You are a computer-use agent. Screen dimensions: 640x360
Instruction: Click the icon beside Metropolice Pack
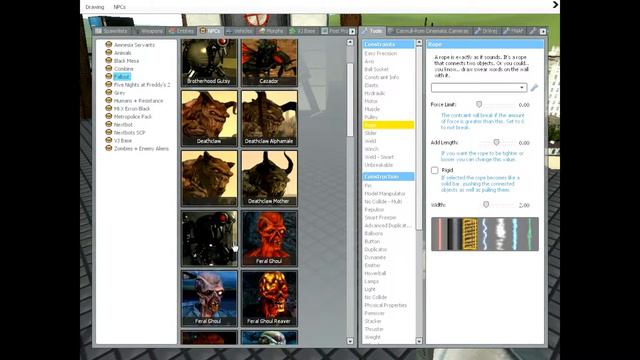[x=109, y=116]
